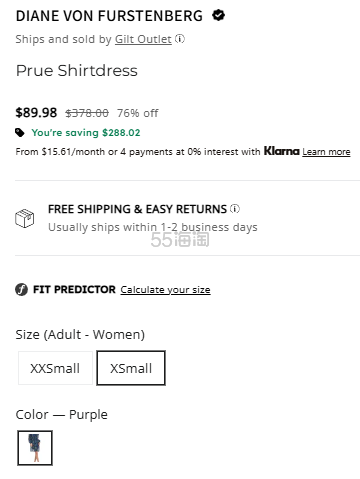360x479 pixels.
Task: Open the Gilt Outlet seller link
Action: (x=143, y=39)
